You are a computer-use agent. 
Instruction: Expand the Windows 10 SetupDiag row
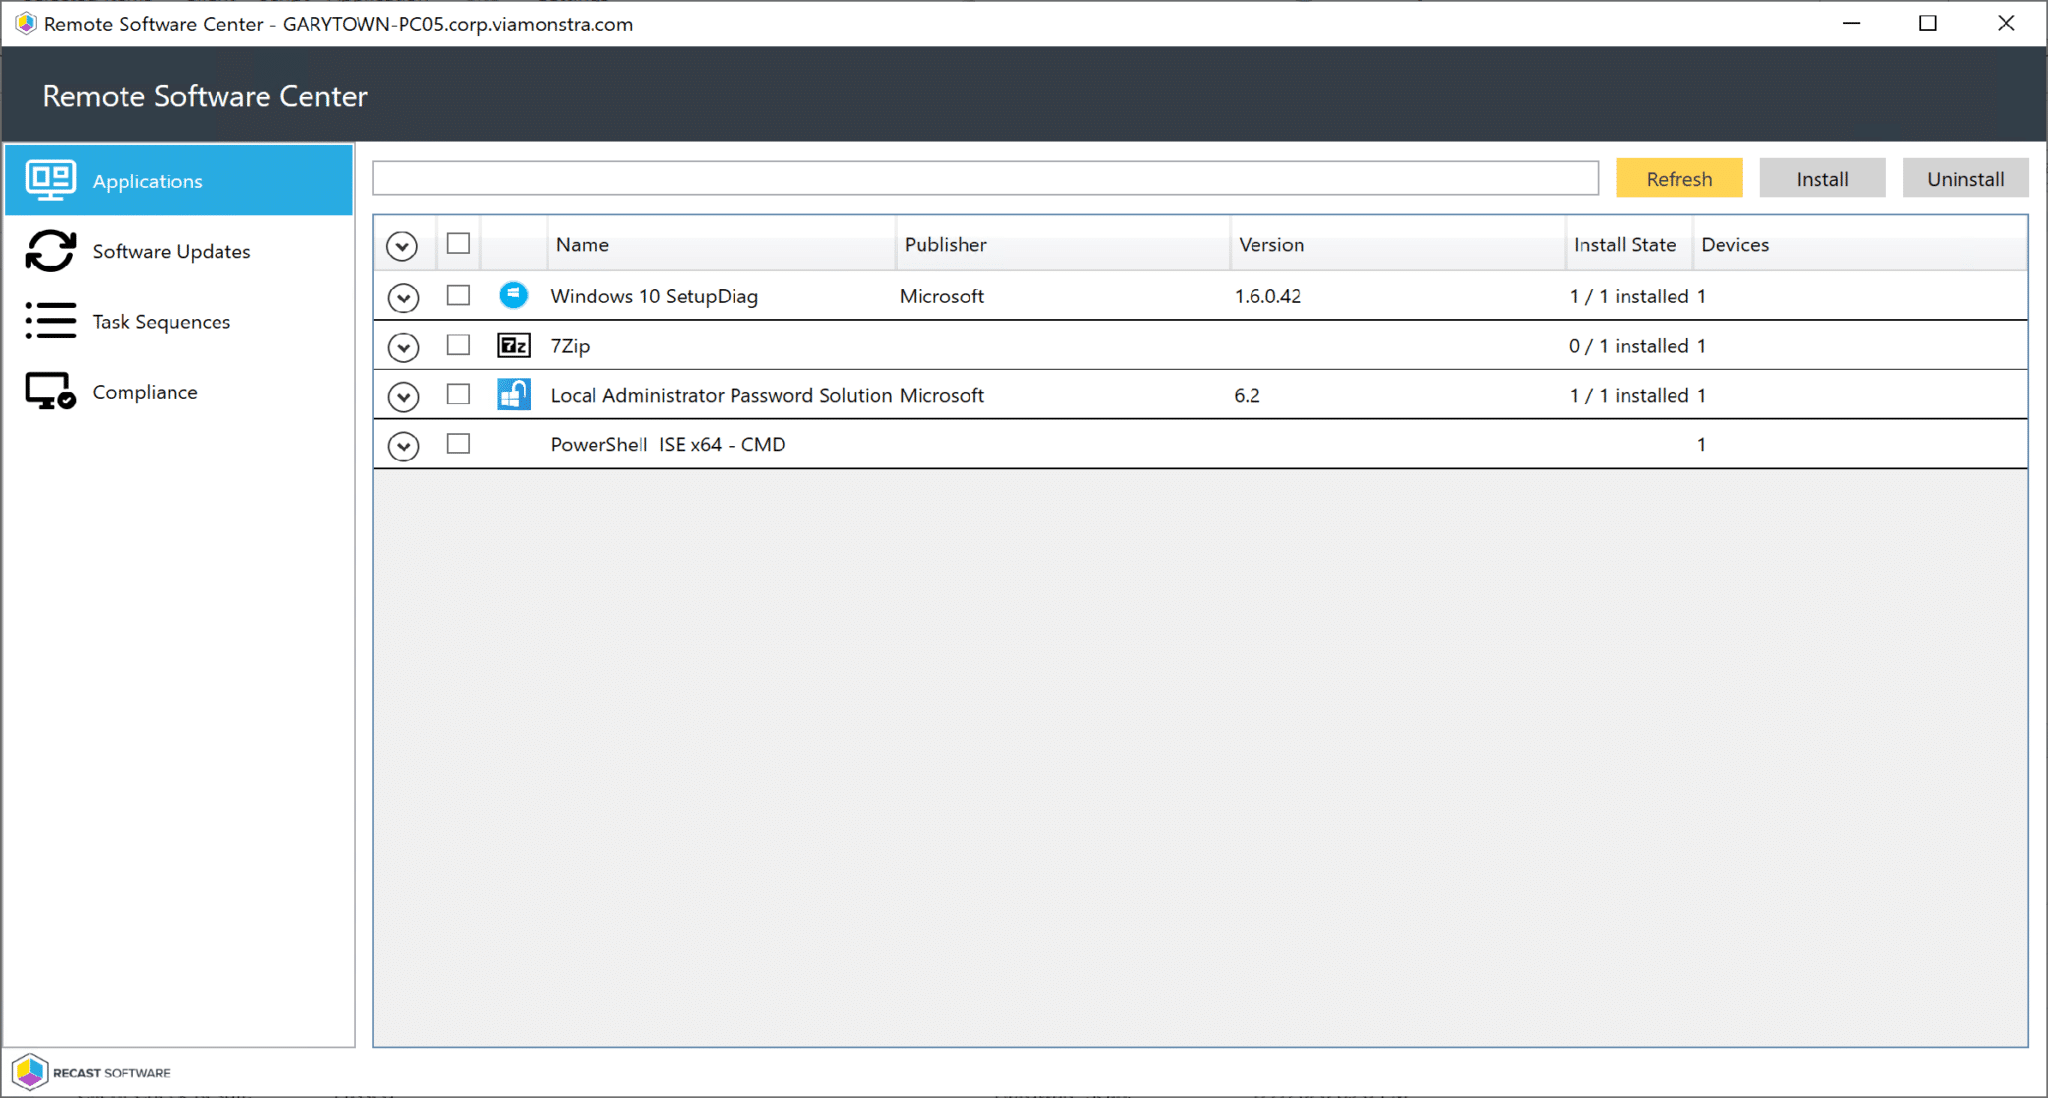[x=403, y=297]
